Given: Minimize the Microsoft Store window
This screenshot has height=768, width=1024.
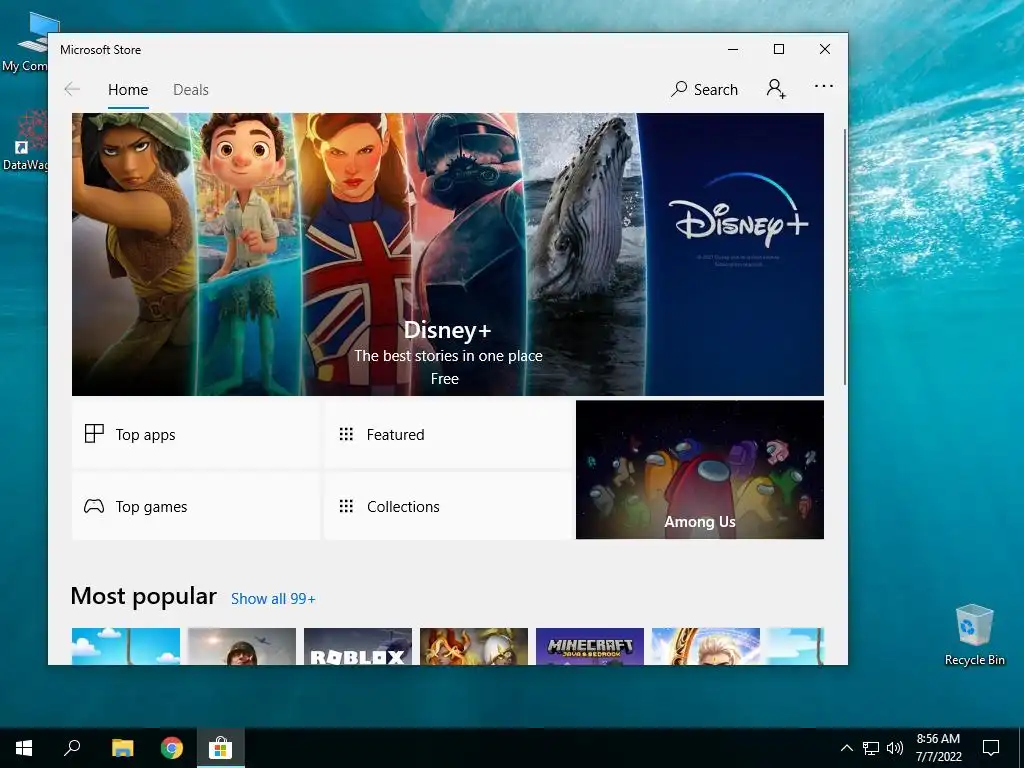Looking at the screenshot, I should click(x=733, y=50).
